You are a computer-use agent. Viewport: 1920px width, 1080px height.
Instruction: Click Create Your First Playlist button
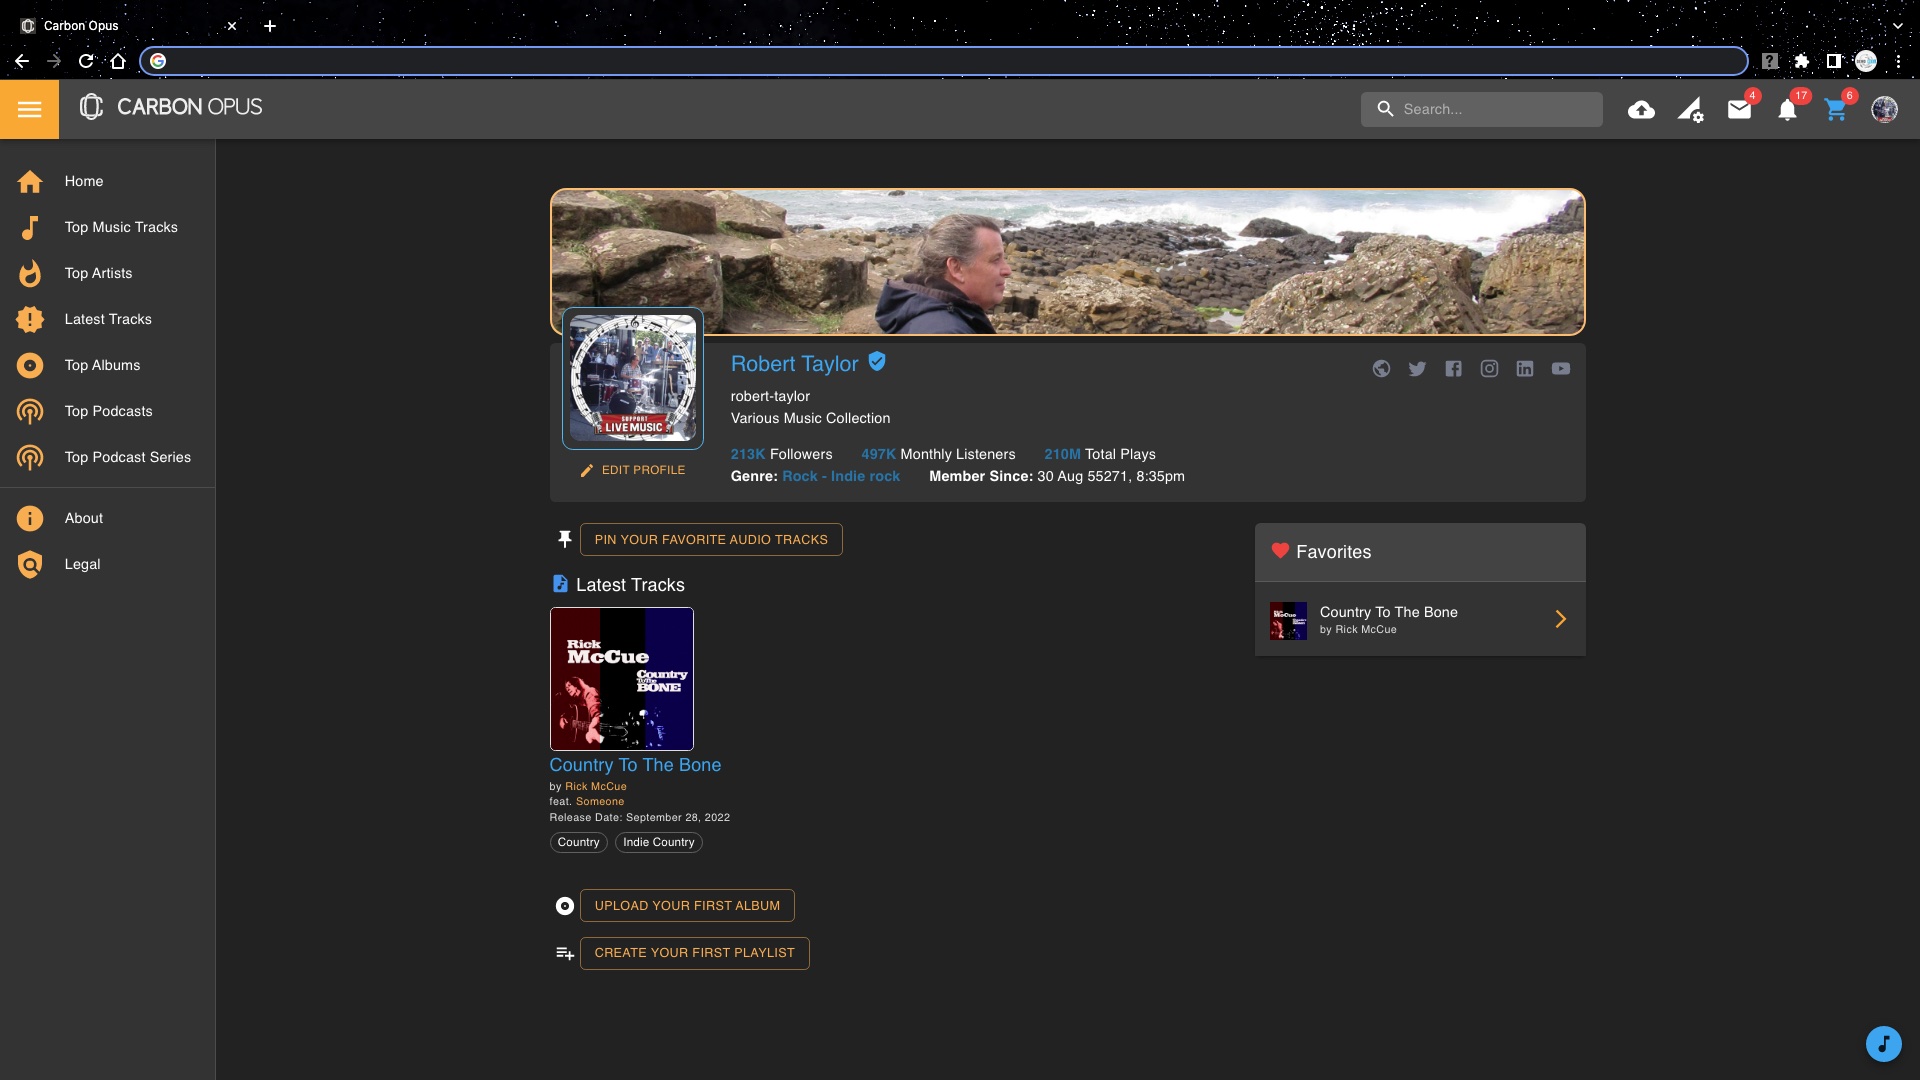(x=694, y=953)
